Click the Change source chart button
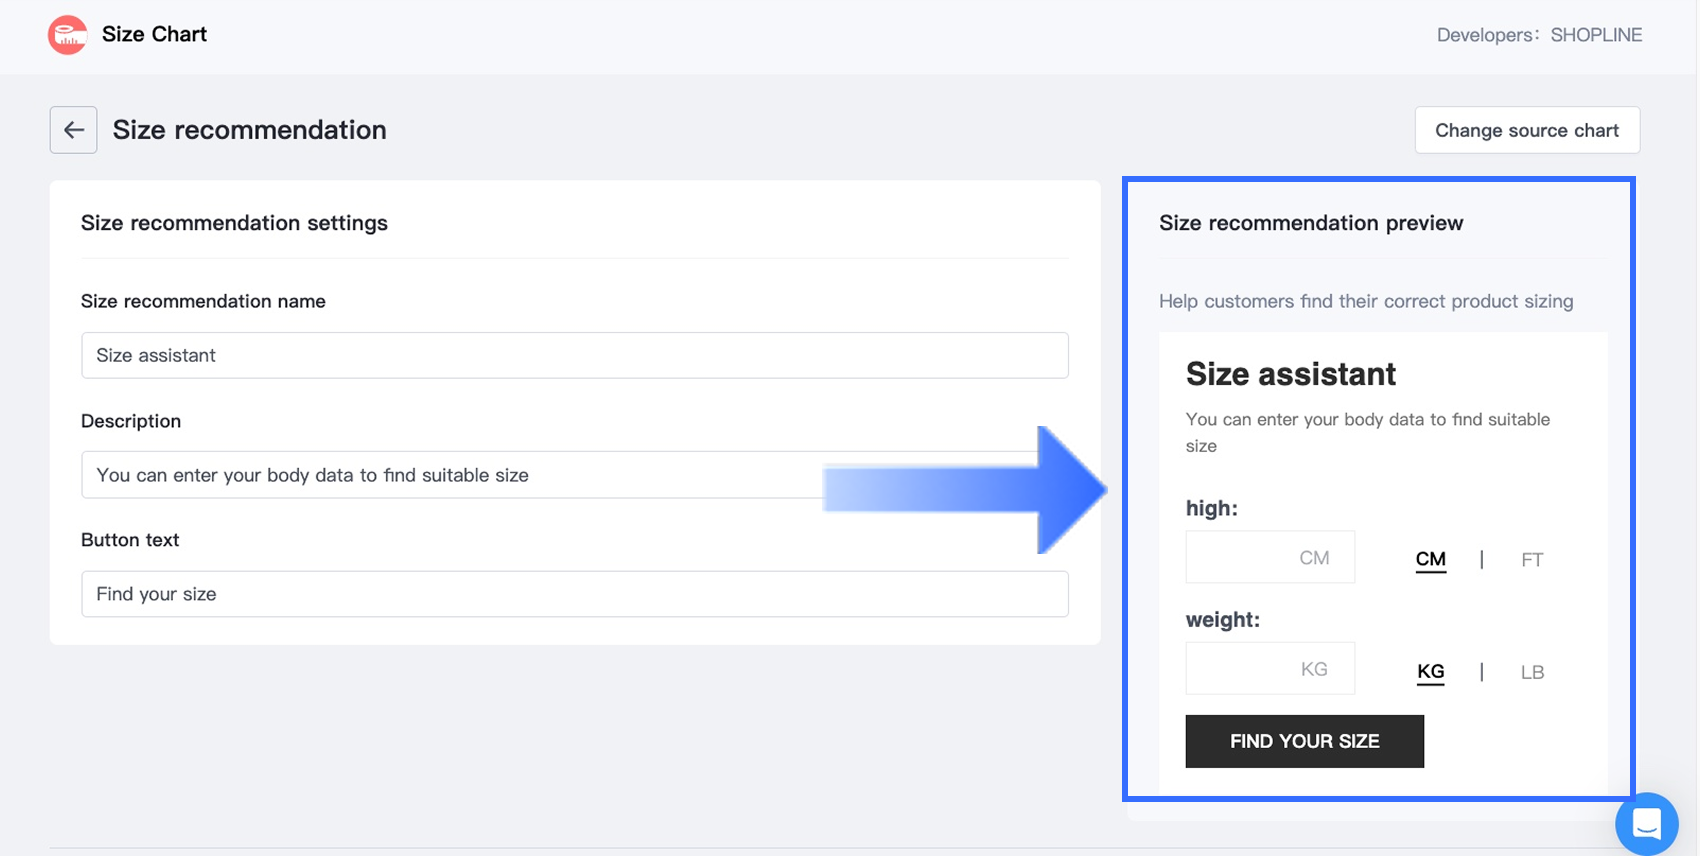1700x856 pixels. point(1526,130)
